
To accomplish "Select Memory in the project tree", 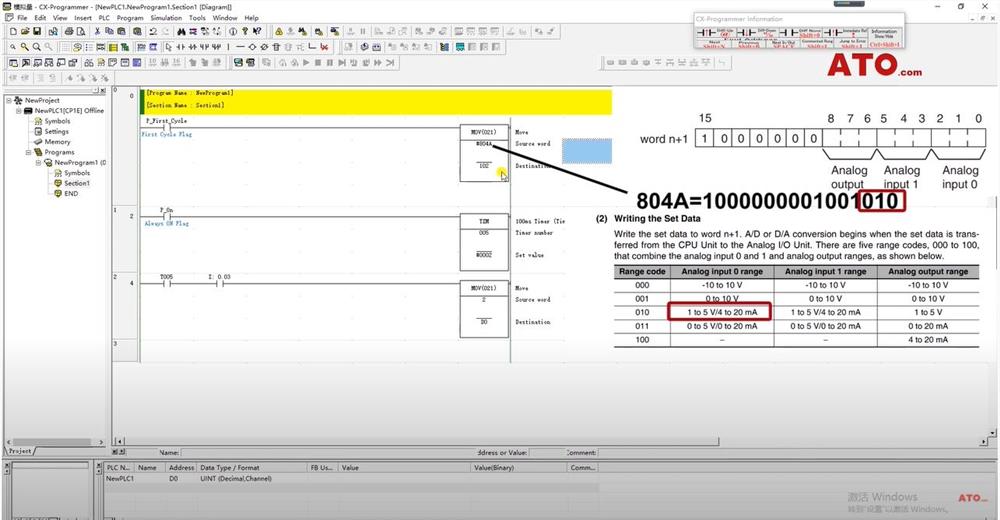I will point(57,142).
